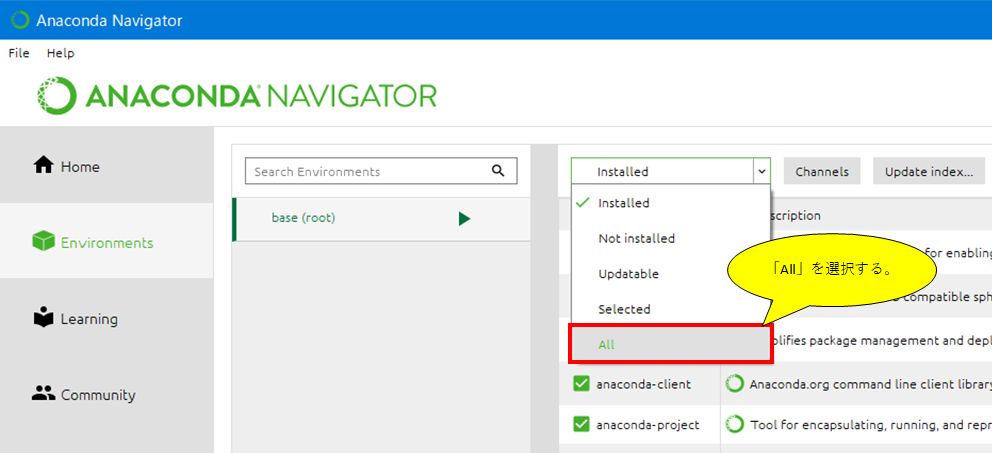Viewport: 992px width, 453px height.
Task: Choose the Updatable filter option
Action: click(671, 274)
